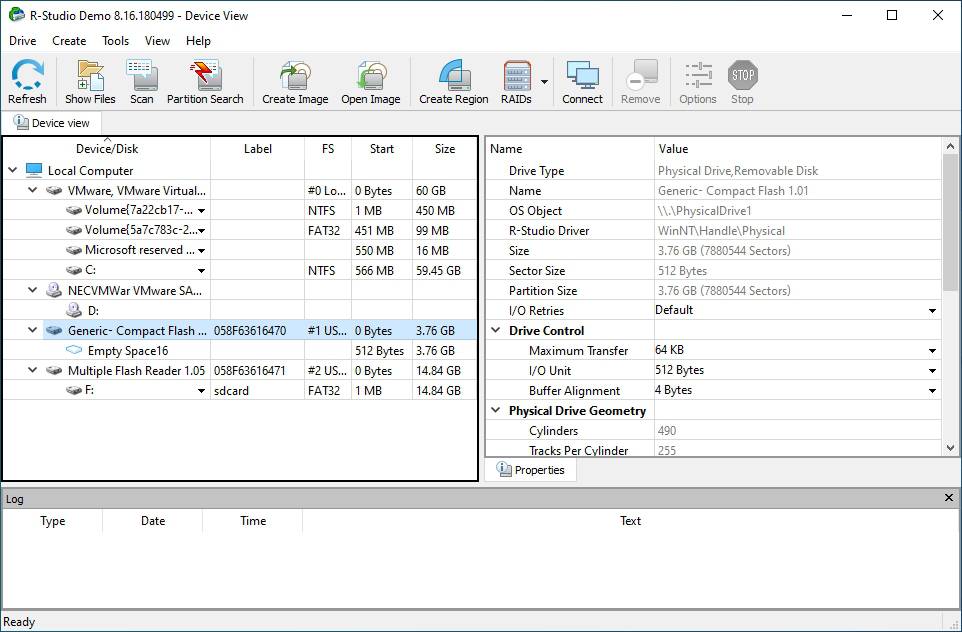The height and width of the screenshot is (632, 962).
Task: Select the Properties tab
Action: click(x=531, y=470)
